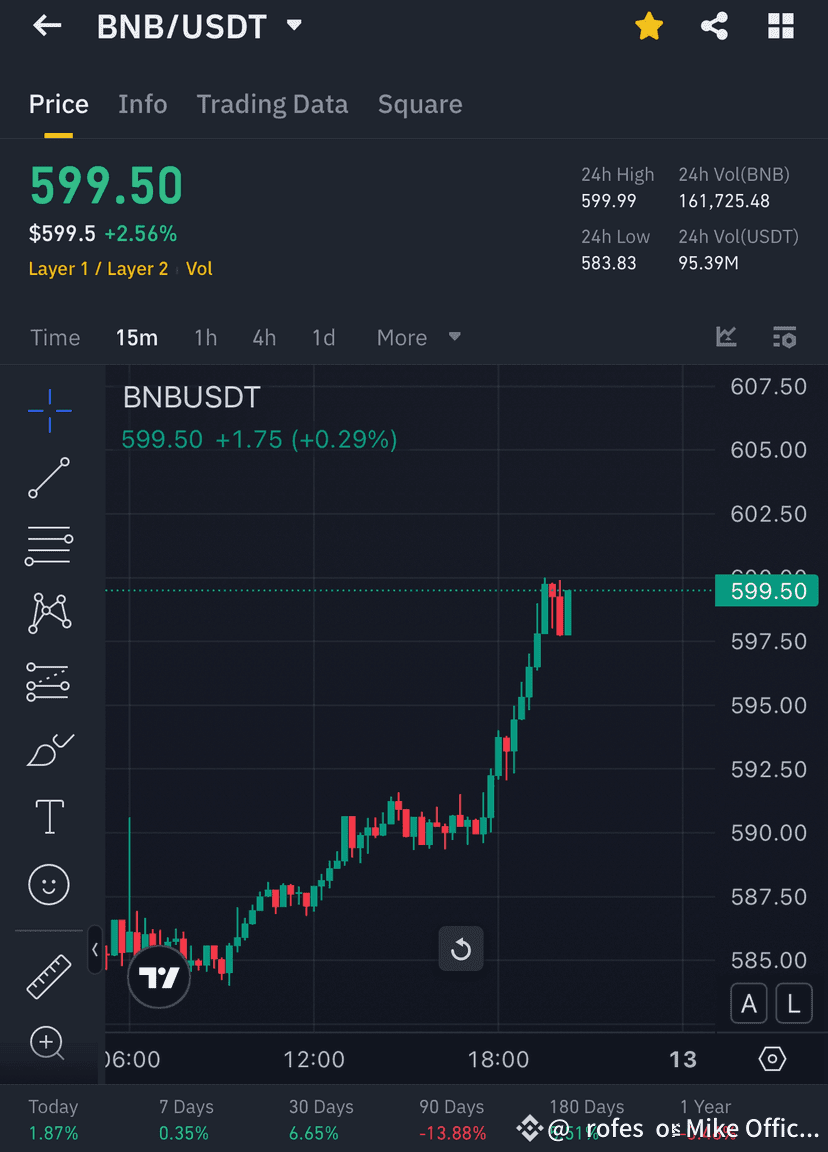Screen dimensions: 828x1152
Task: Open the XABCD pattern tool
Action: pyautogui.click(x=48, y=613)
